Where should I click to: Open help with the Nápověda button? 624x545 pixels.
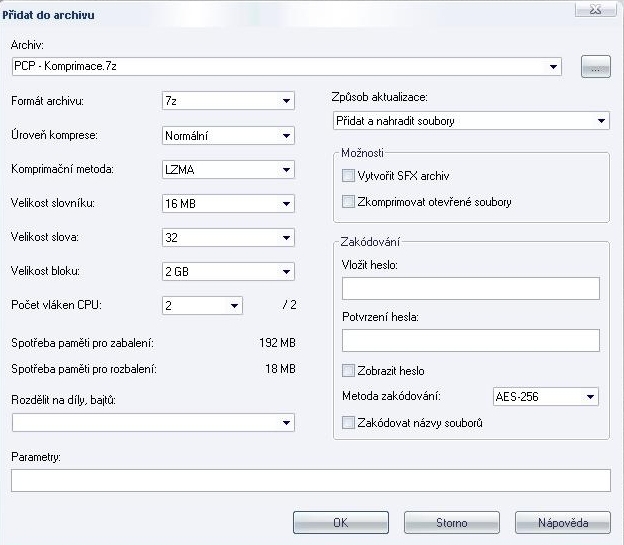pos(563,523)
